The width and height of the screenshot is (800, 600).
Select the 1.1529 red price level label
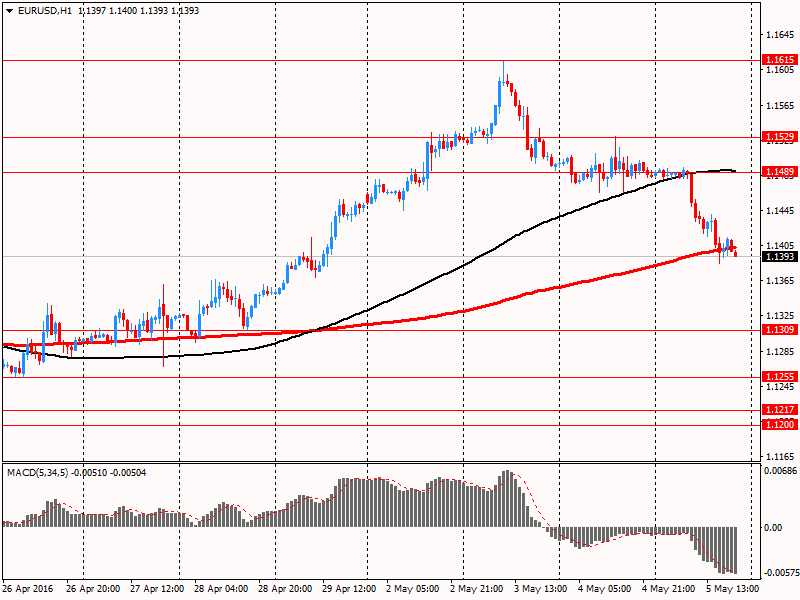(x=780, y=137)
